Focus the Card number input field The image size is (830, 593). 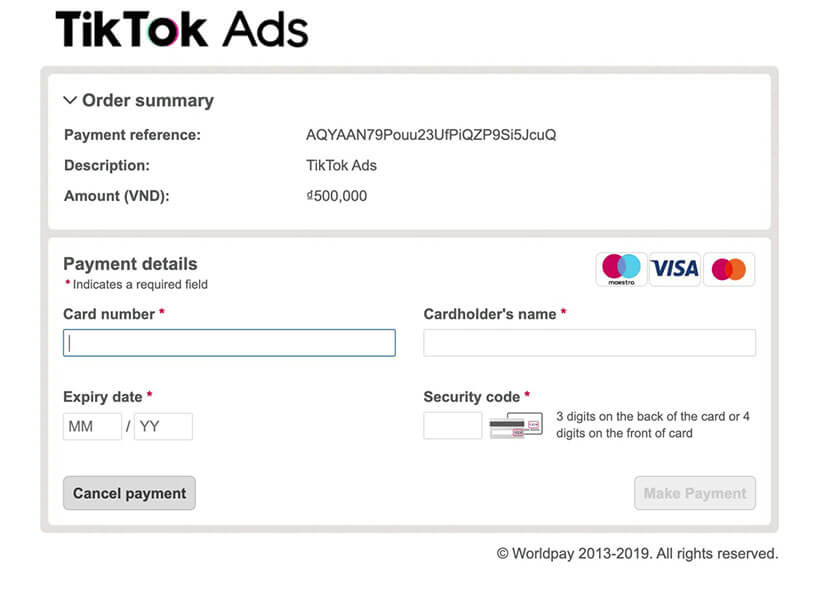229,343
